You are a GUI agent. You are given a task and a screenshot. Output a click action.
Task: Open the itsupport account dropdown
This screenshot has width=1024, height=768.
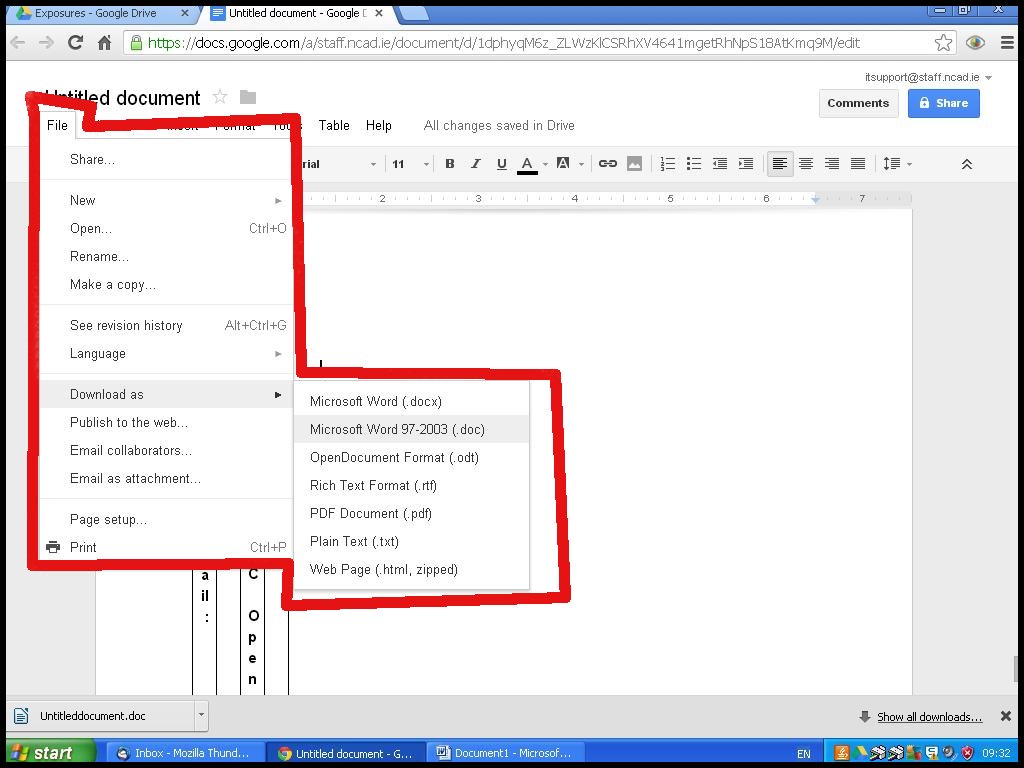pyautogui.click(x=928, y=77)
